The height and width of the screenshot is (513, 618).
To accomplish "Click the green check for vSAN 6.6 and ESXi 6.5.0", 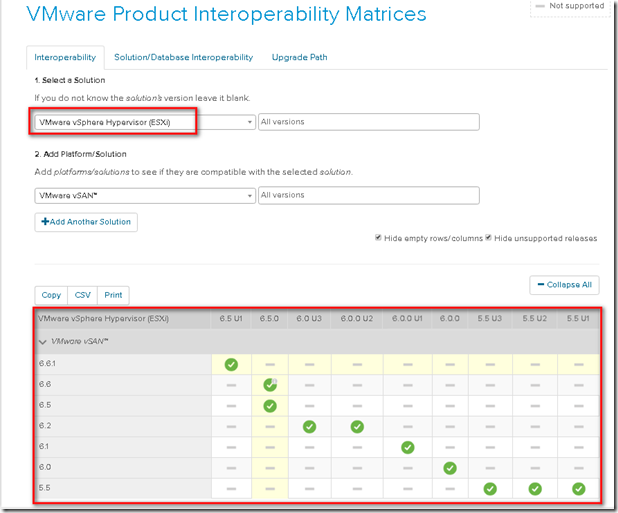I will pyautogui.click(x=270, y=385).
